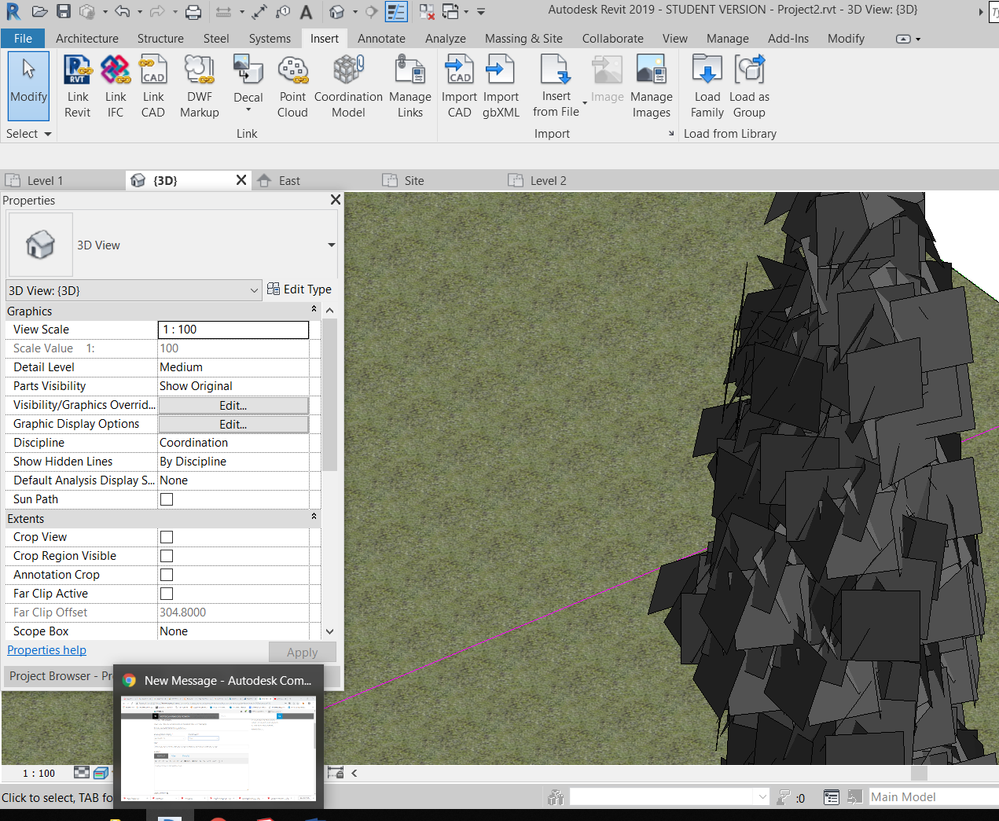Click the Switch Windows icon
The width and height of the screenshot is (999, 821).
coord(450,11)
